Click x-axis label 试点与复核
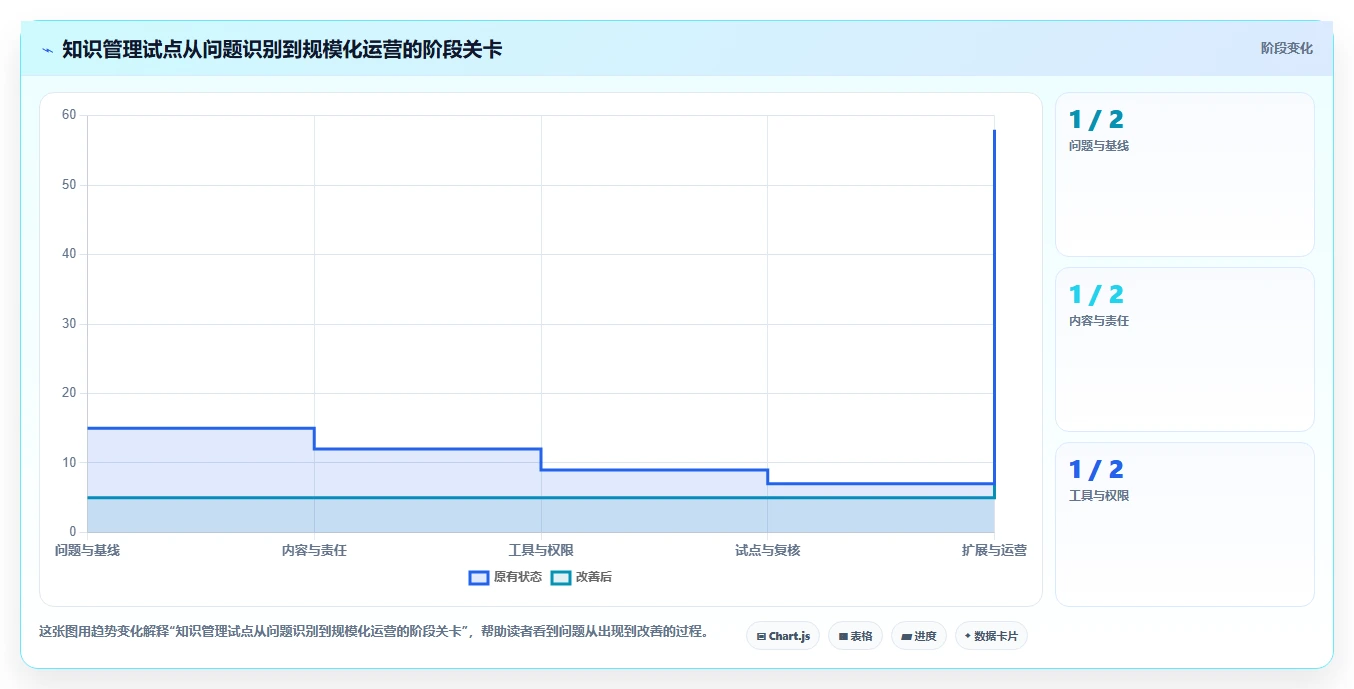Viewport: 1354px width, 689px height. pos(768,550)
